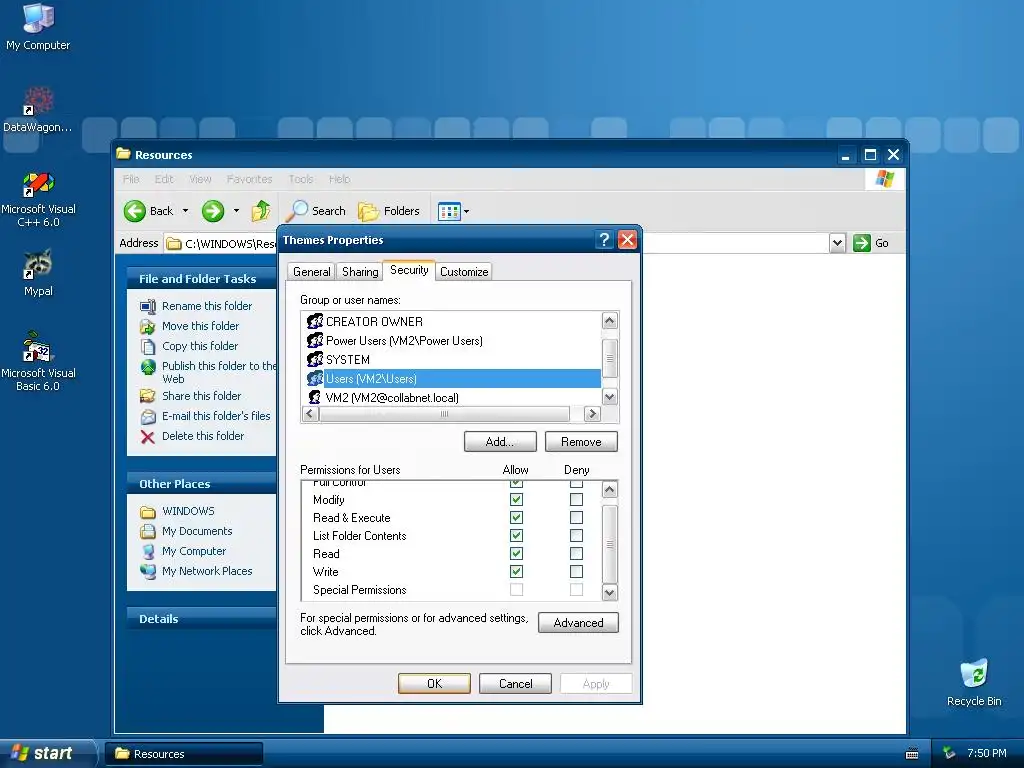Viewport: 1024px width, 768px height.
Task: Cancel the Themes Properties dialog
Action: point(515,684)
